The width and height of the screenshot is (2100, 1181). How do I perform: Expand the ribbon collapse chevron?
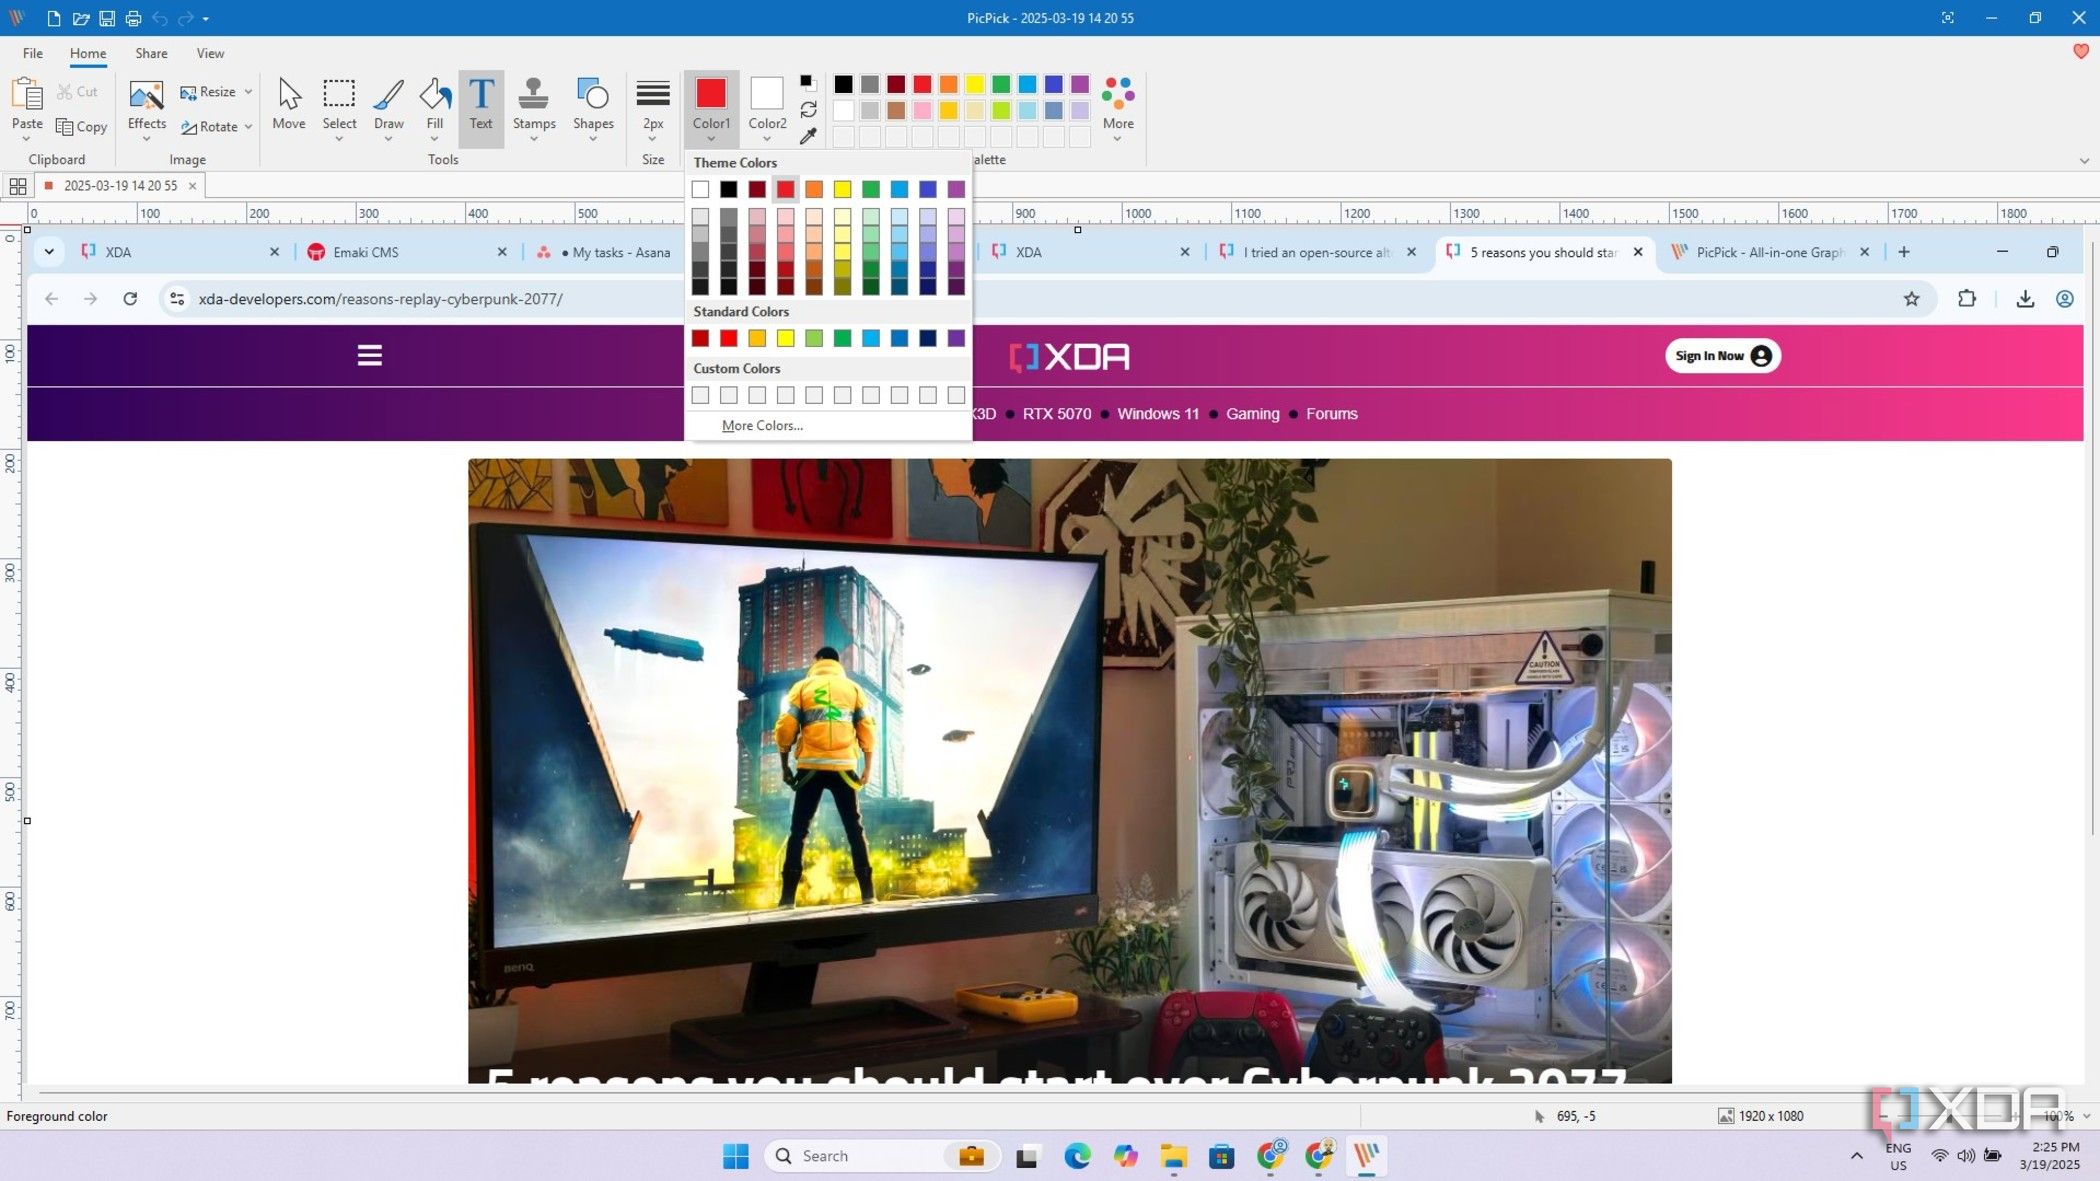2084,160
